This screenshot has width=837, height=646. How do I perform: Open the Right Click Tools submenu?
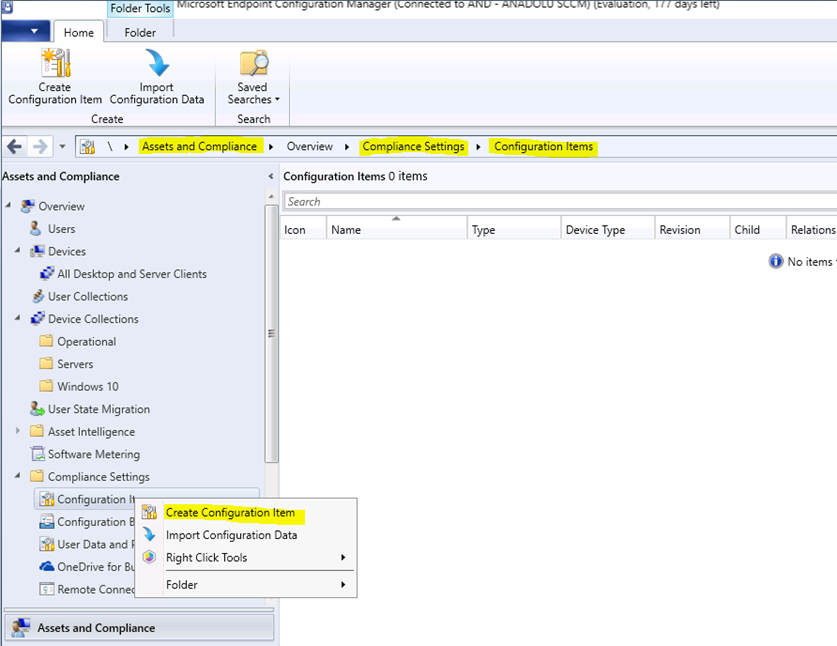(246, 557)
